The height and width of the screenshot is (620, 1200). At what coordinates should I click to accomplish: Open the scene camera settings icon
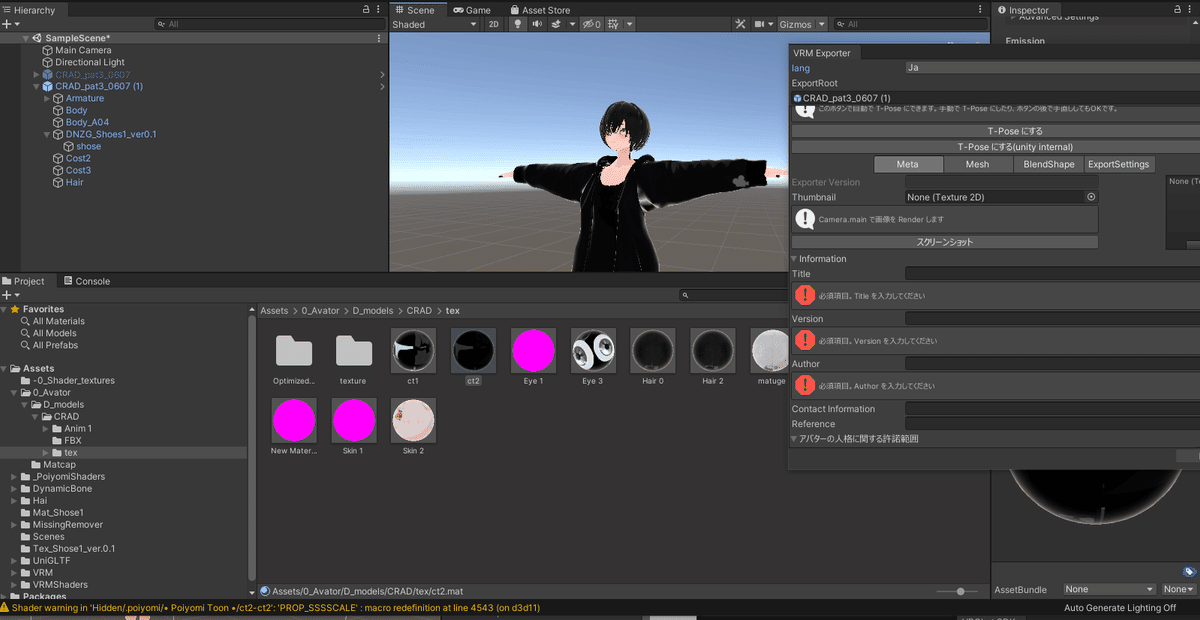[x=760, y=24]
